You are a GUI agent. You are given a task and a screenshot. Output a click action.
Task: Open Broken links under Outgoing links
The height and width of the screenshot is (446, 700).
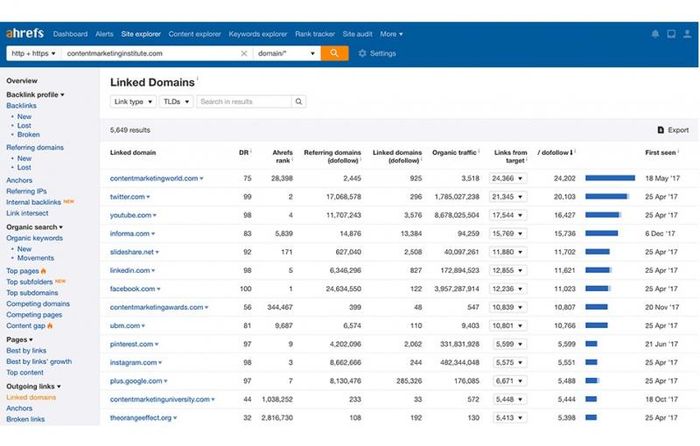tap(25, 419)
